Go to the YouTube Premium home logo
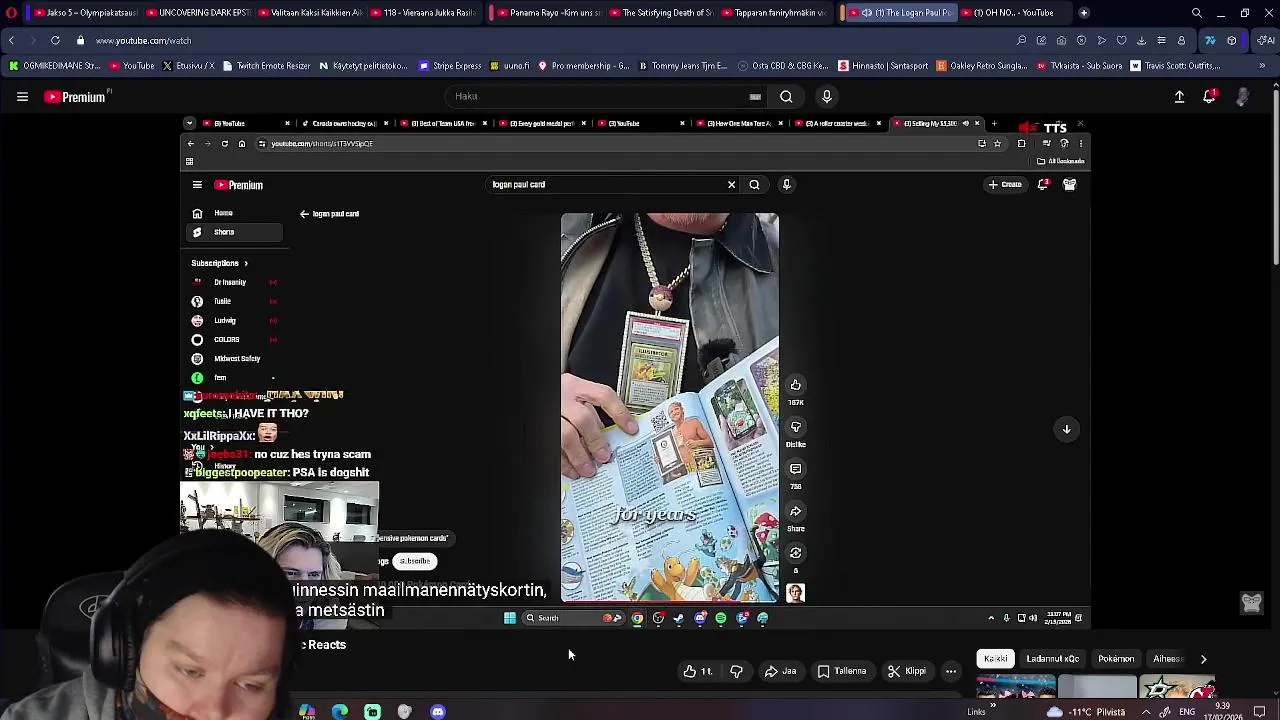 [x=75, y=97]
